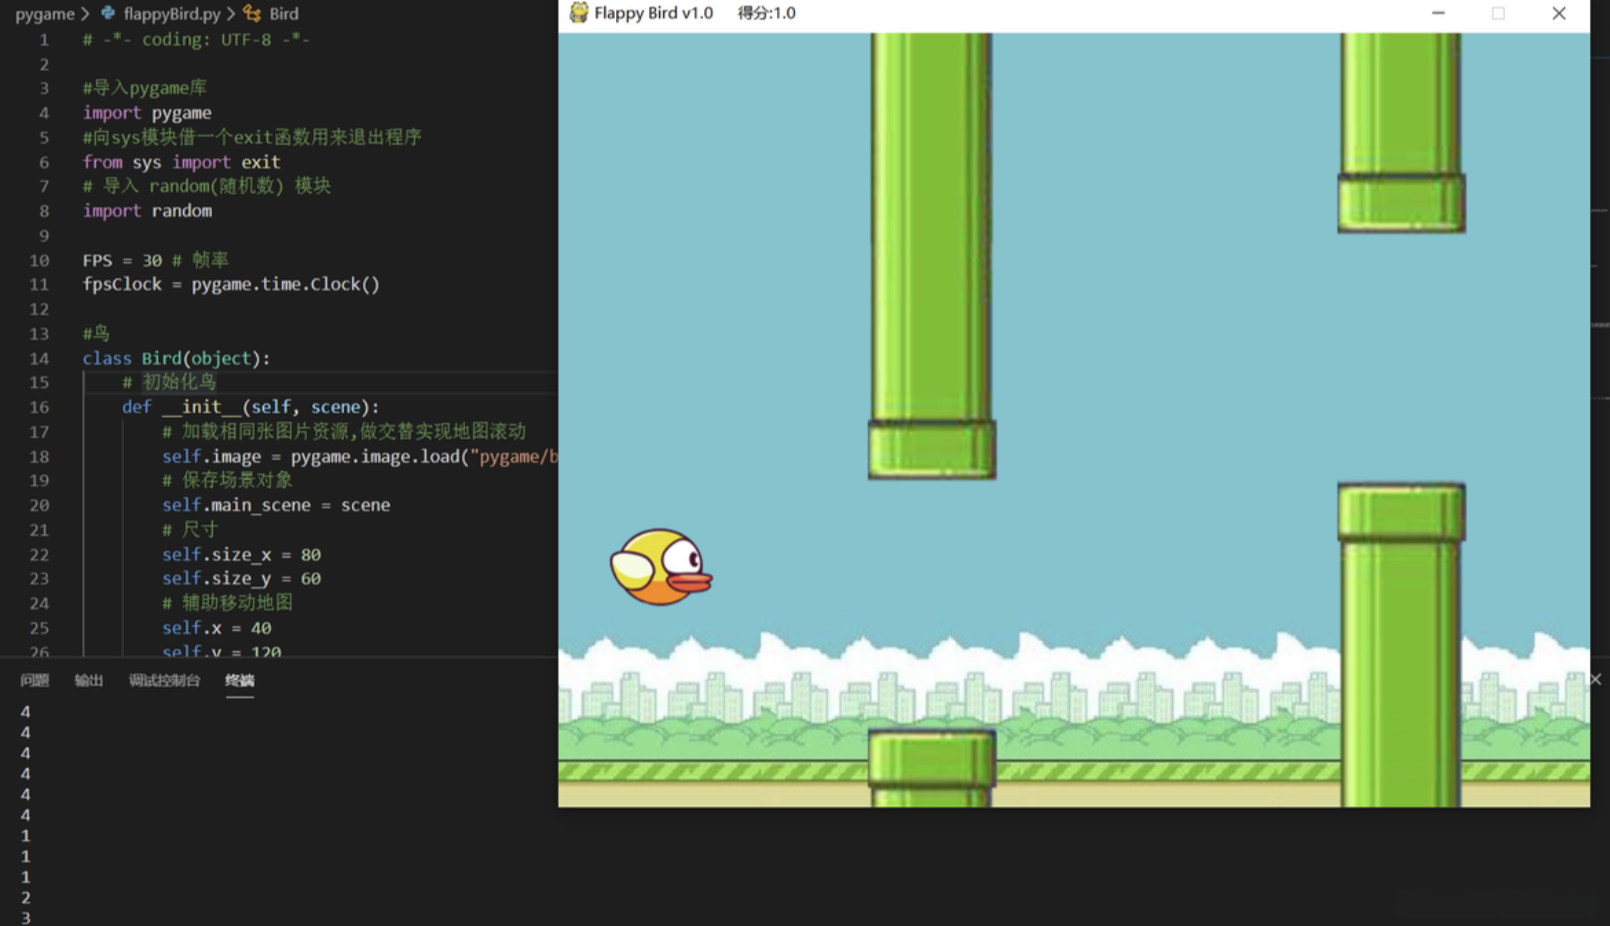Click the Python file icon in the breadcrumb
Screen dimensions: 1610x926
[x=108, y=13]
